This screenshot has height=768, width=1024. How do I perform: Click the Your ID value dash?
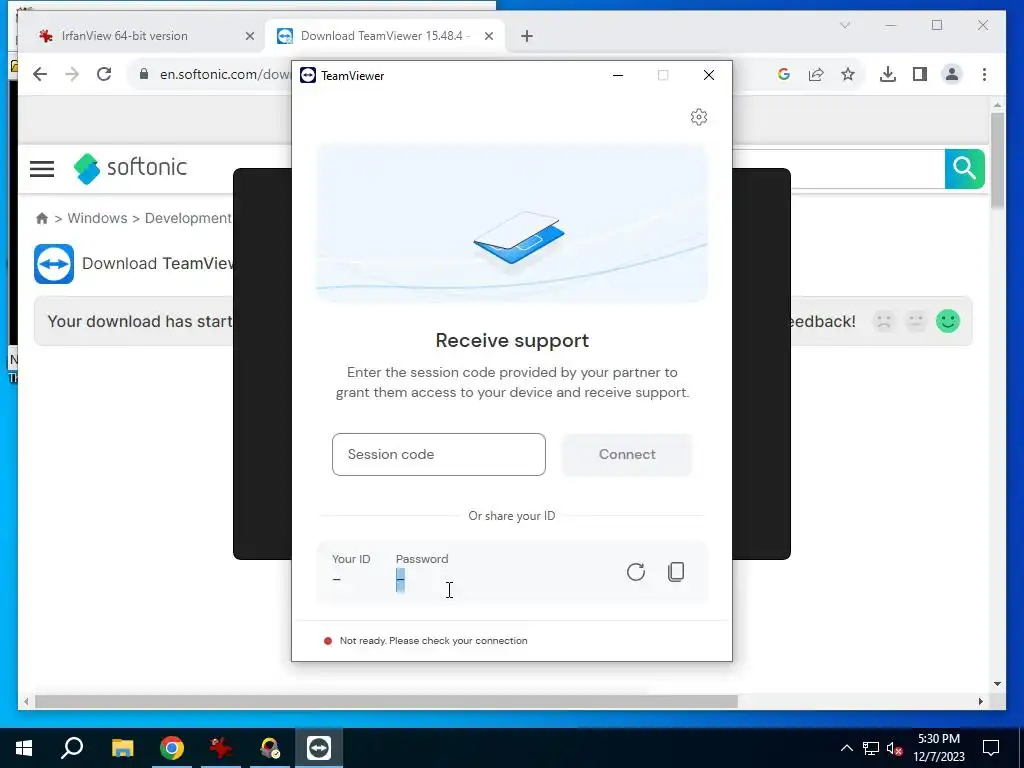click(x=336, y=579)
